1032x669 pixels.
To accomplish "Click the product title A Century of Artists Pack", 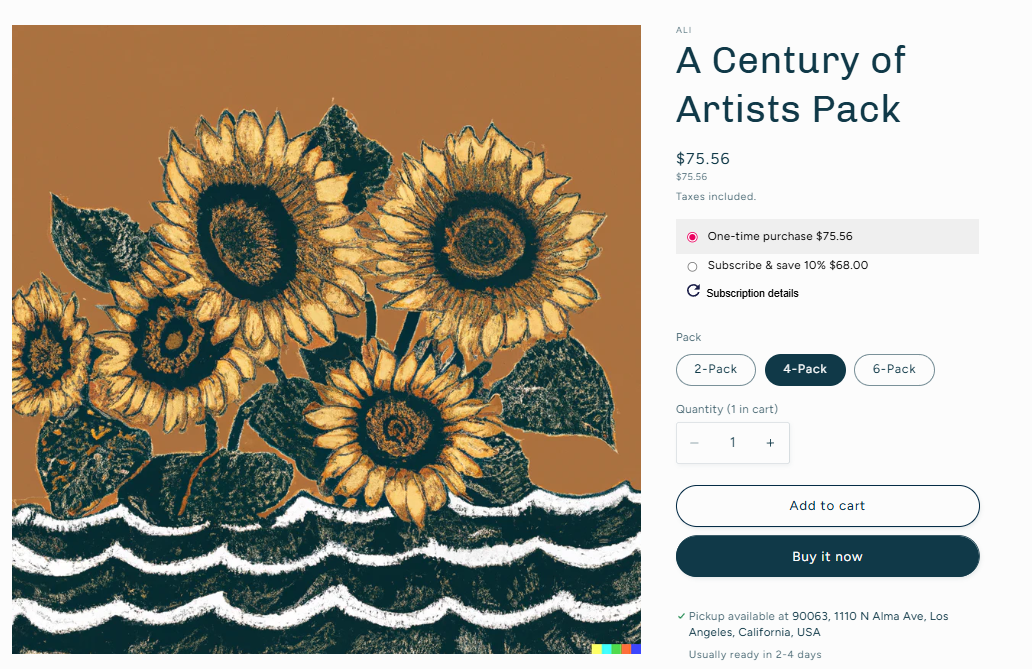I will coord(790,84).
